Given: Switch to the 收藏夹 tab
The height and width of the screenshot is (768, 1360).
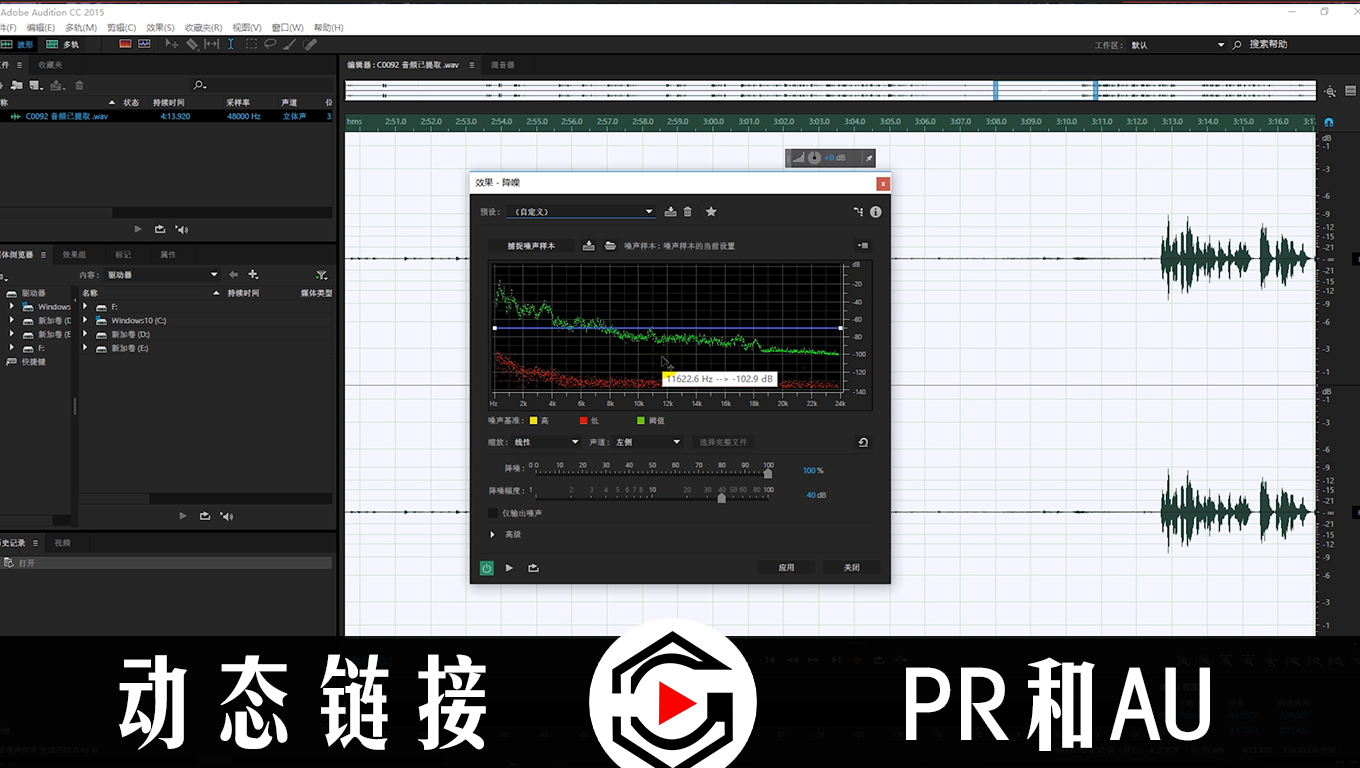Looking at the screenshot, I should click(50, 65).
